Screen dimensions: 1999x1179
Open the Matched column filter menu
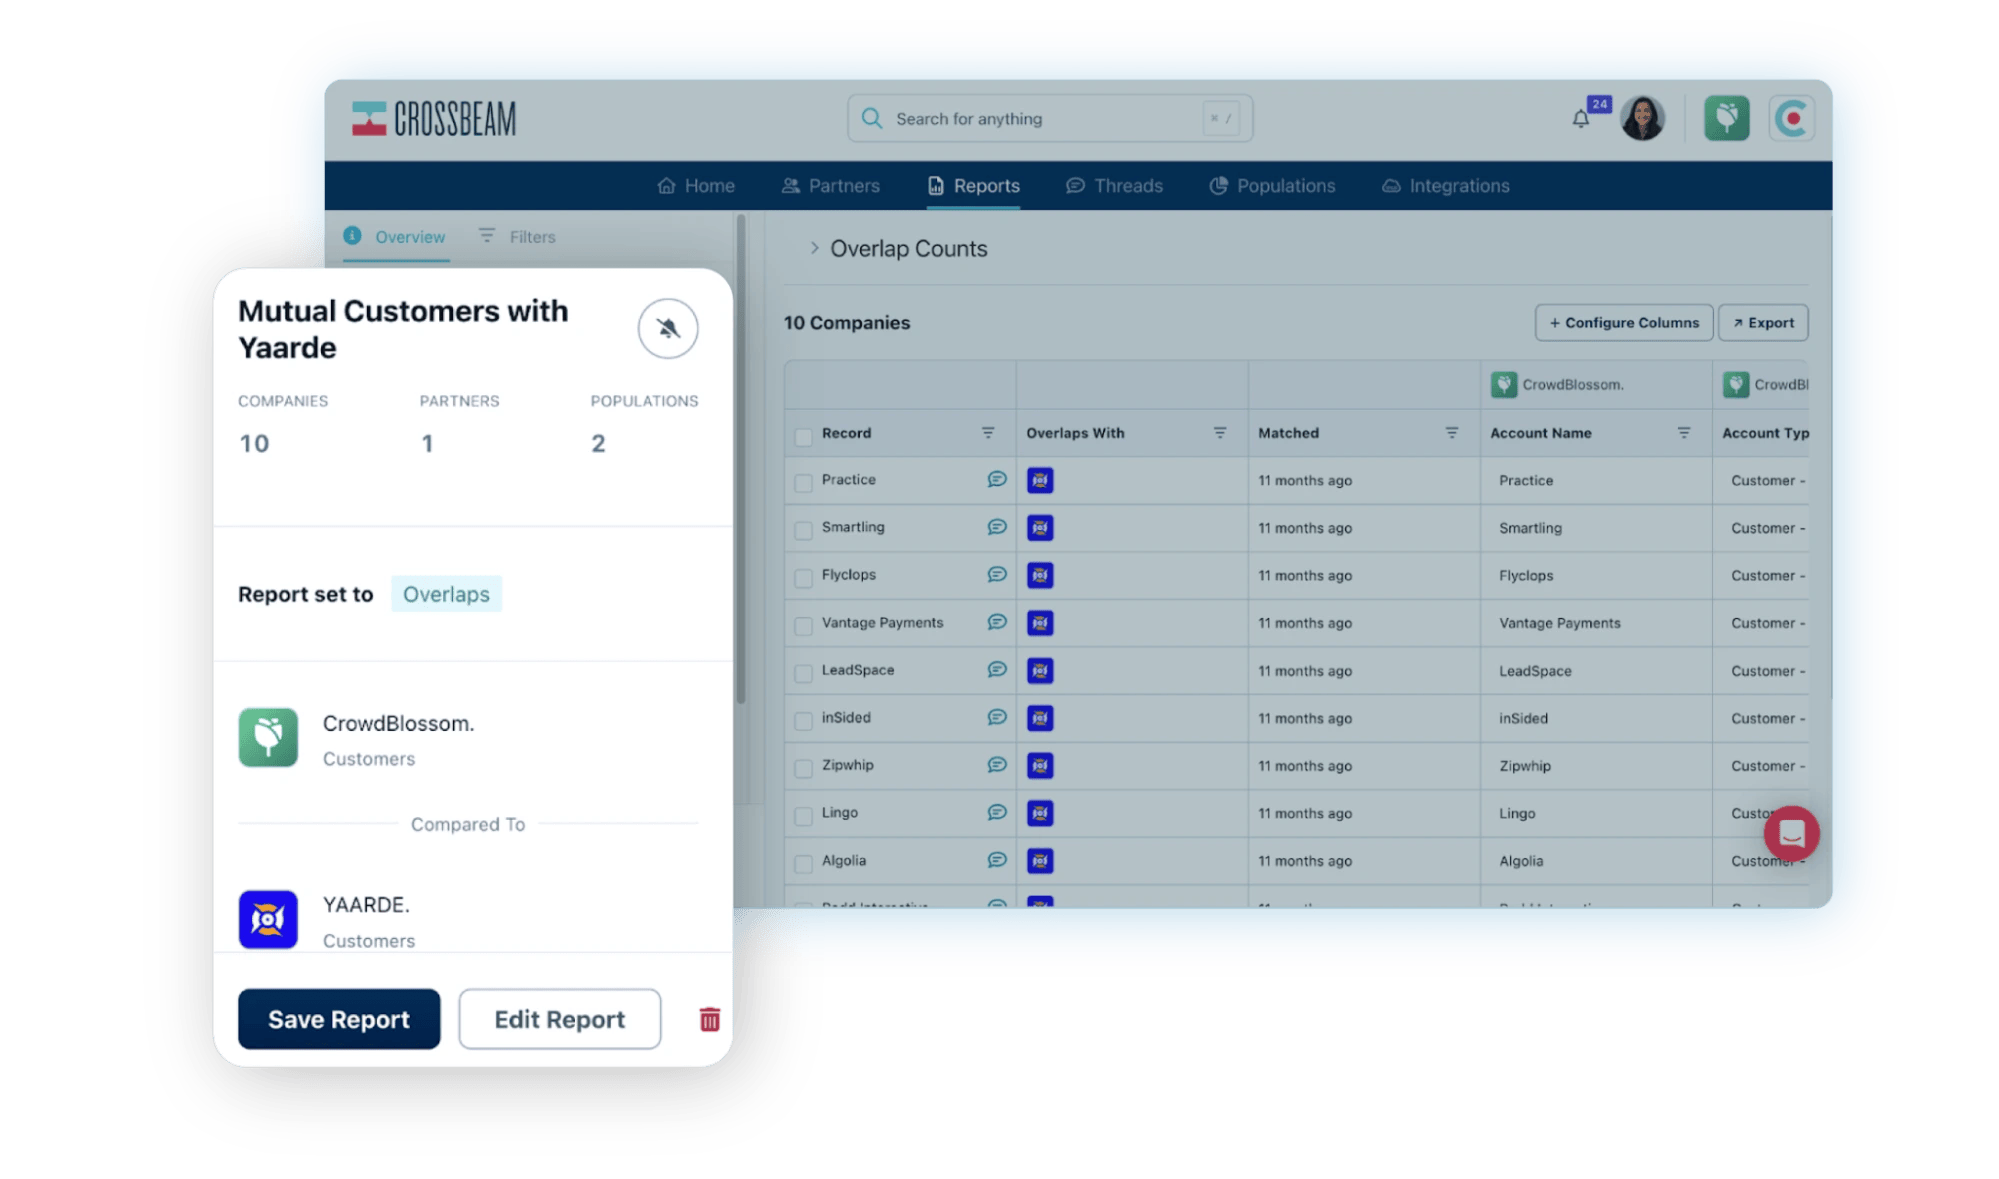pyautogui.click(x=1452, y=433)
